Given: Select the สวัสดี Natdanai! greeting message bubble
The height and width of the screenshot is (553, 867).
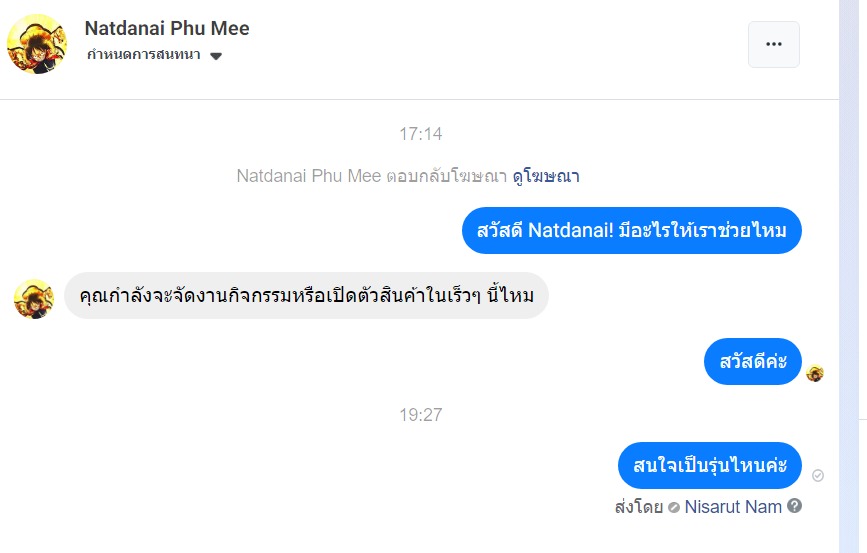Looking at the screenshot, I should (x=632, y=230).
